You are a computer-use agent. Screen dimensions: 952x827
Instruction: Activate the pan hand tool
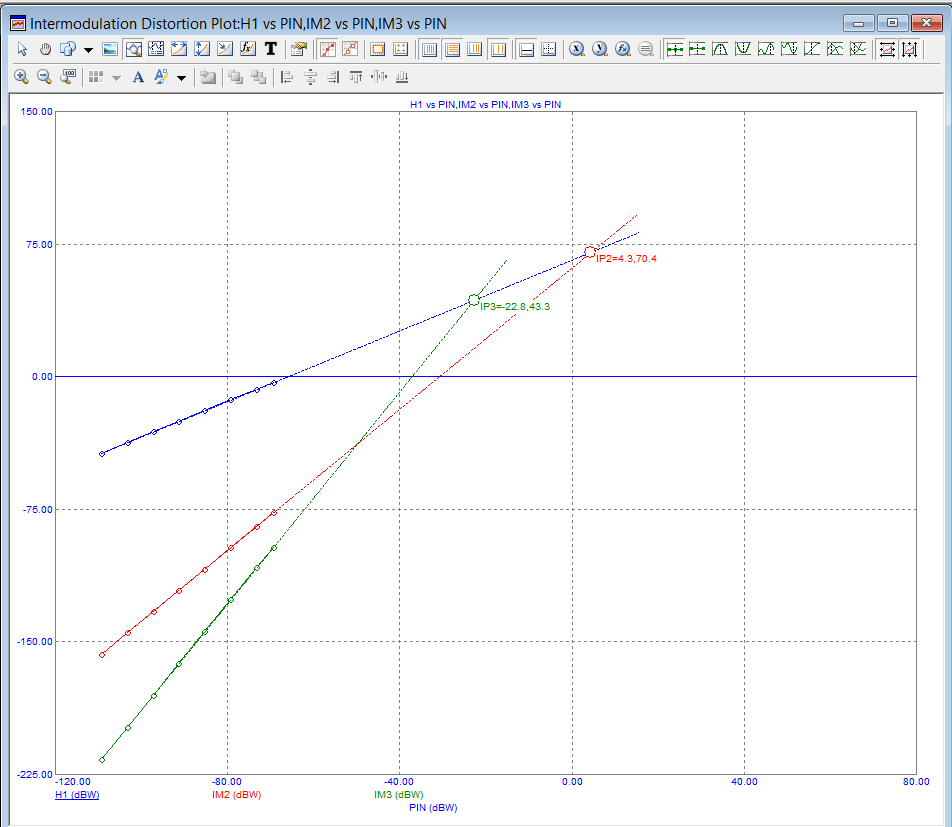(x=45, y=49)
